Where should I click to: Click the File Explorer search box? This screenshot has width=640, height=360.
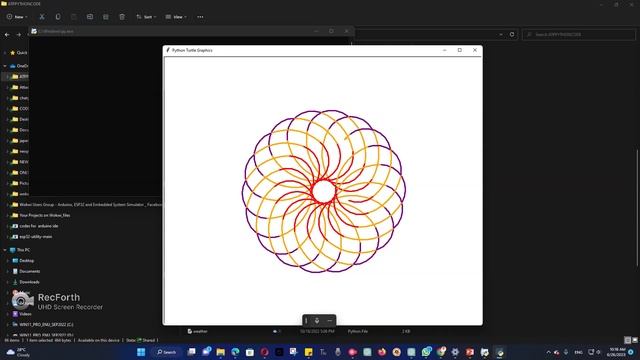pos(579,34)
